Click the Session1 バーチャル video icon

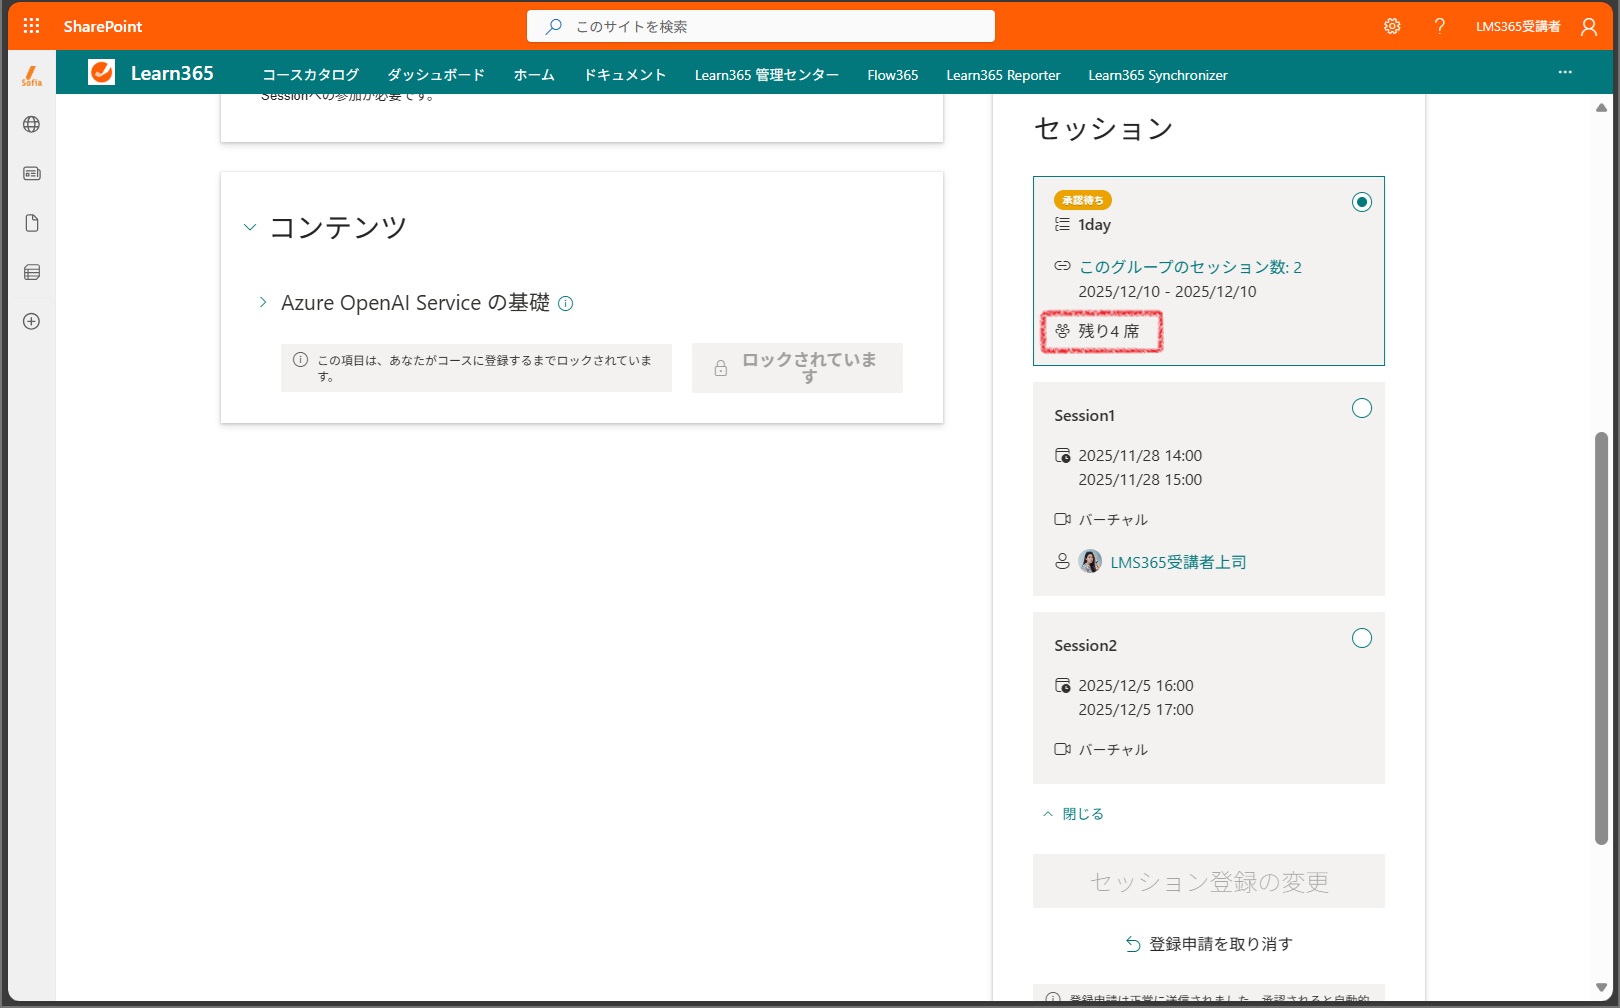[1062, 520]
